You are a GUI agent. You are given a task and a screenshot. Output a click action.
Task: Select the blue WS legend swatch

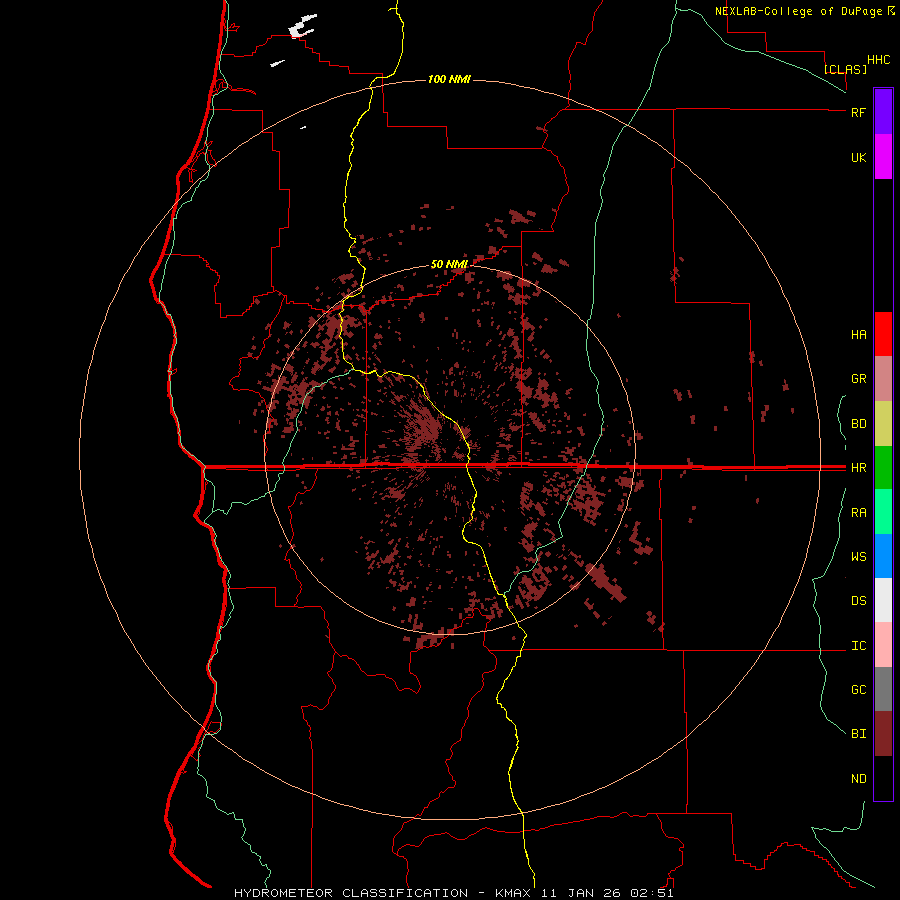(x=883, y=556)
